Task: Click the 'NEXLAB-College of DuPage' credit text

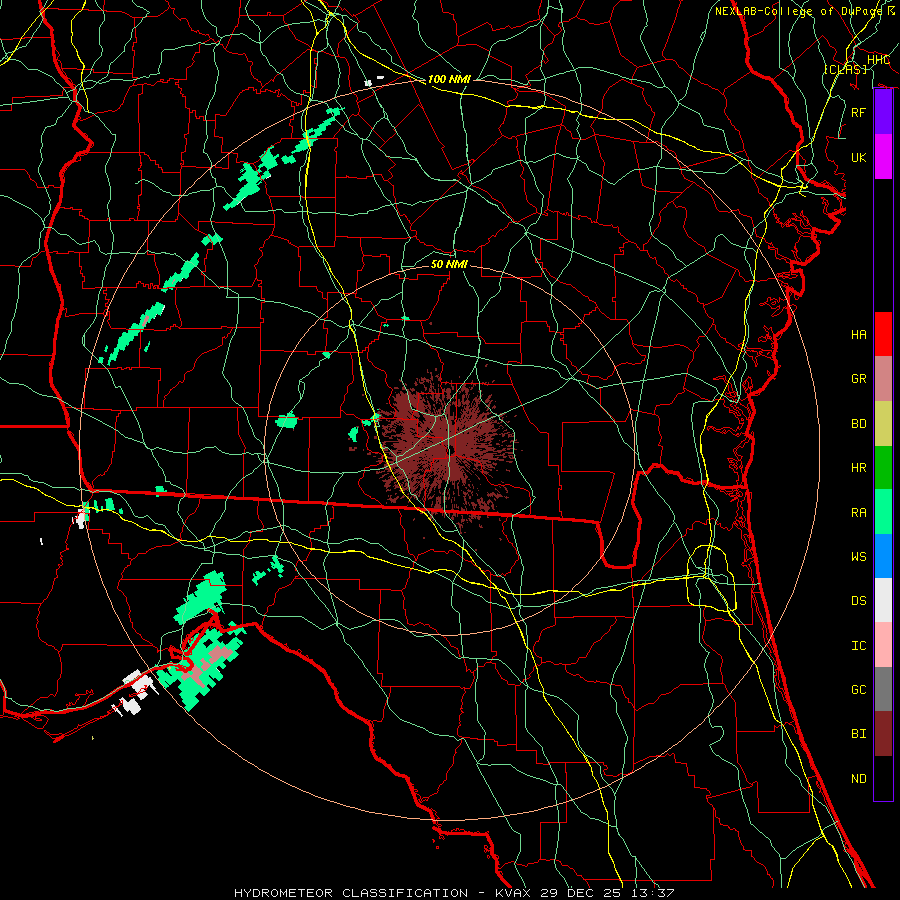Action: tap(800, 11)
